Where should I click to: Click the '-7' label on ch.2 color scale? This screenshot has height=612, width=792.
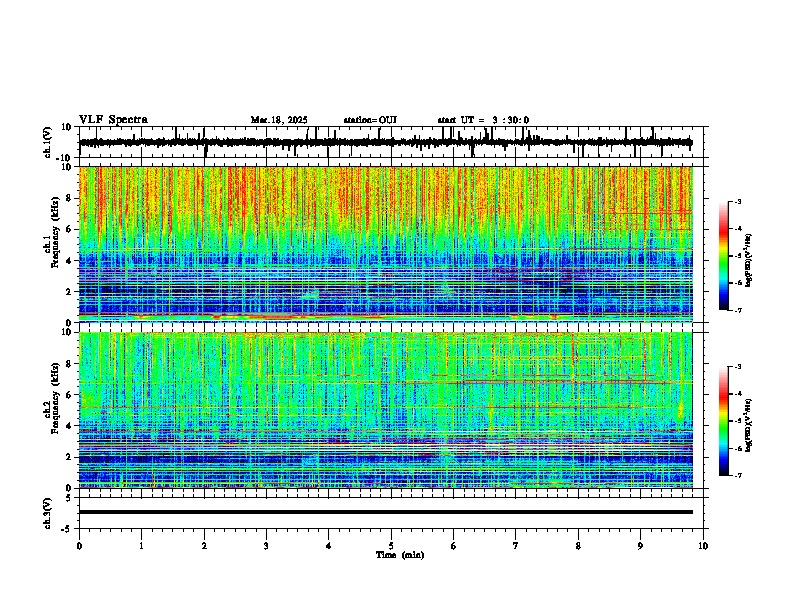[x=738, y=475]
